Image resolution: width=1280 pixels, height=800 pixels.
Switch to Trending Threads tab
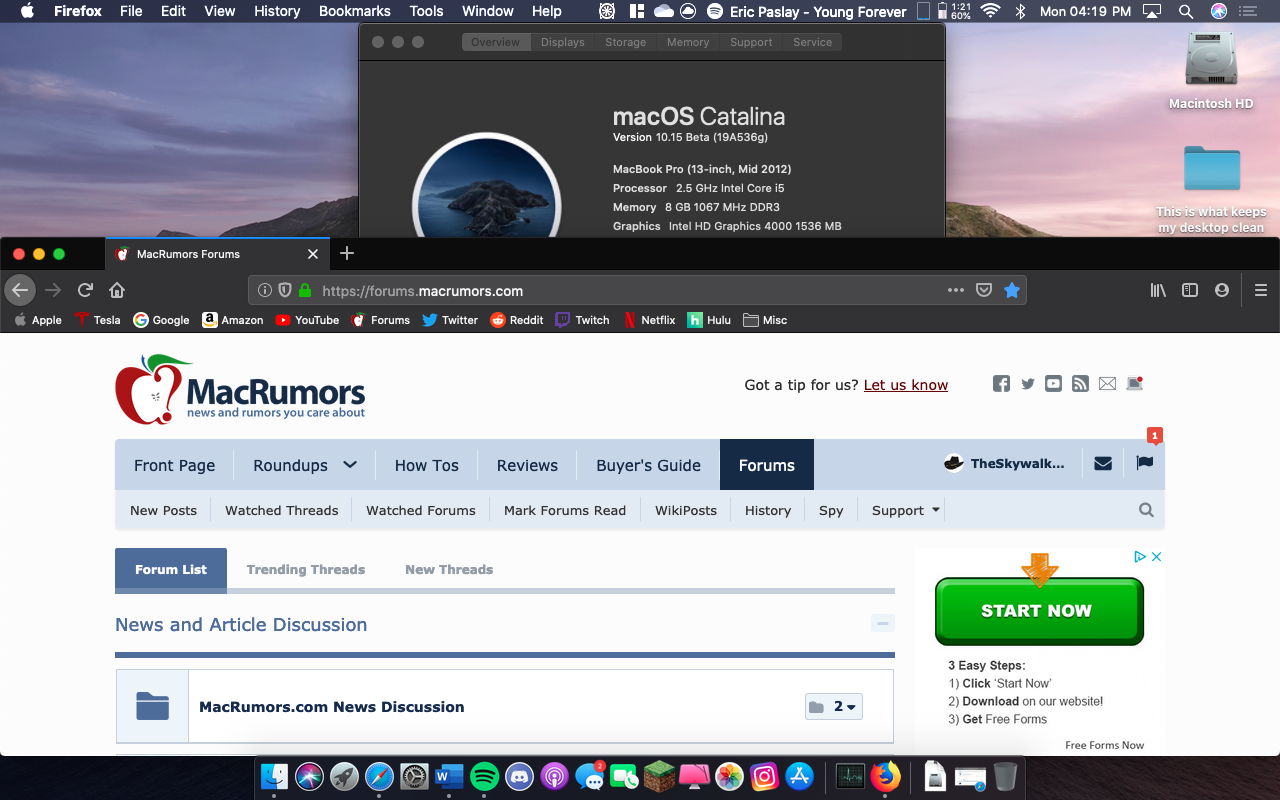pyautogui.click(x=306, y=569)
